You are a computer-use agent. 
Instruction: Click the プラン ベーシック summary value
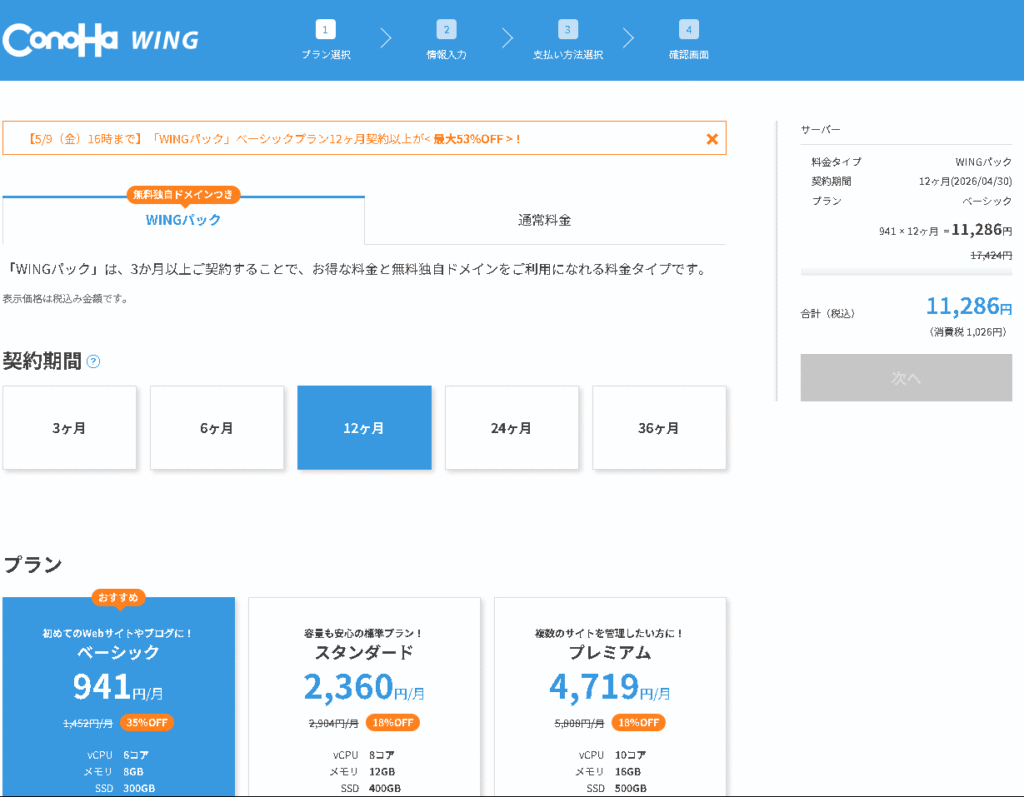tap(987, 201)
